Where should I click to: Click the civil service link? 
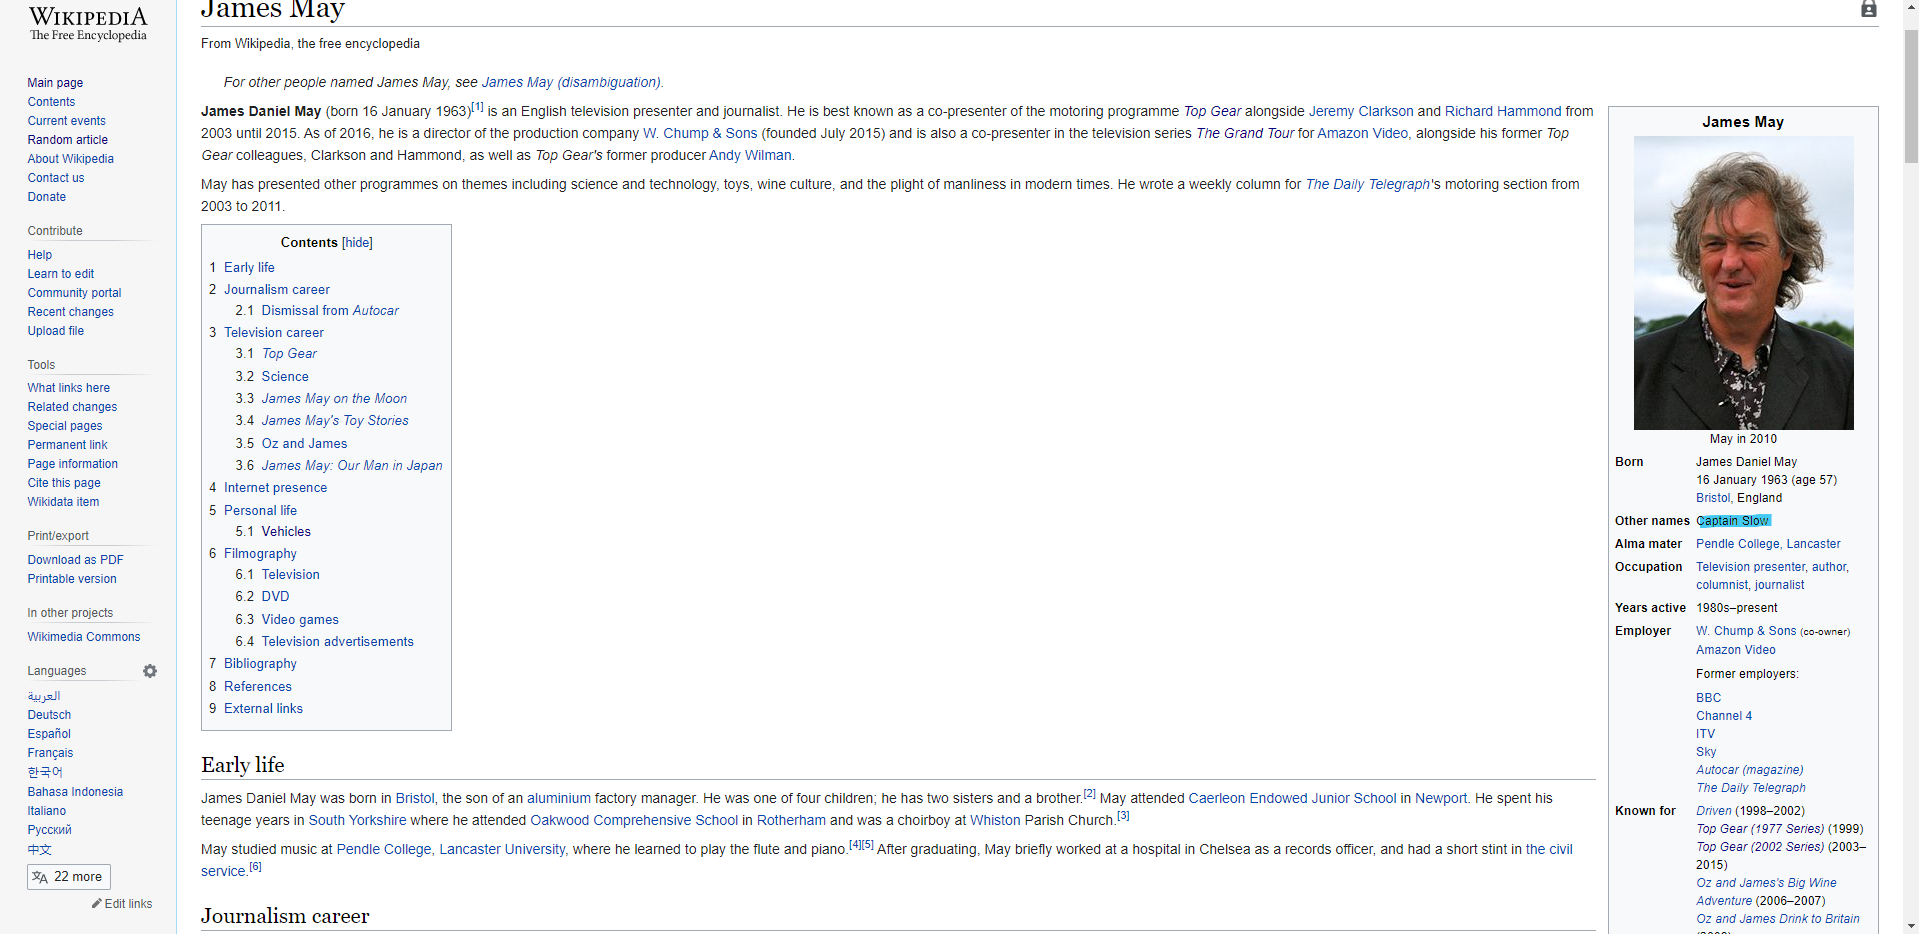pyautogui.click(x=1549, y=849)
